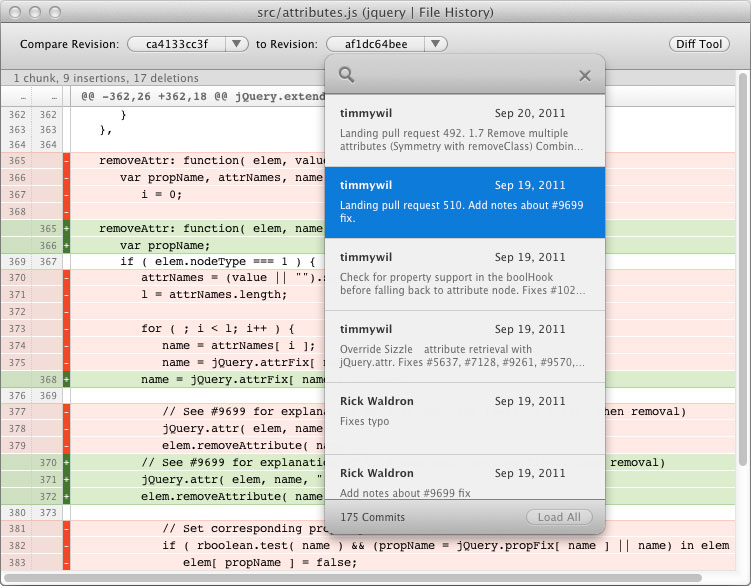Click the af1dc64bee revision field
The image size is (751, 586).
tap(376, 44)
